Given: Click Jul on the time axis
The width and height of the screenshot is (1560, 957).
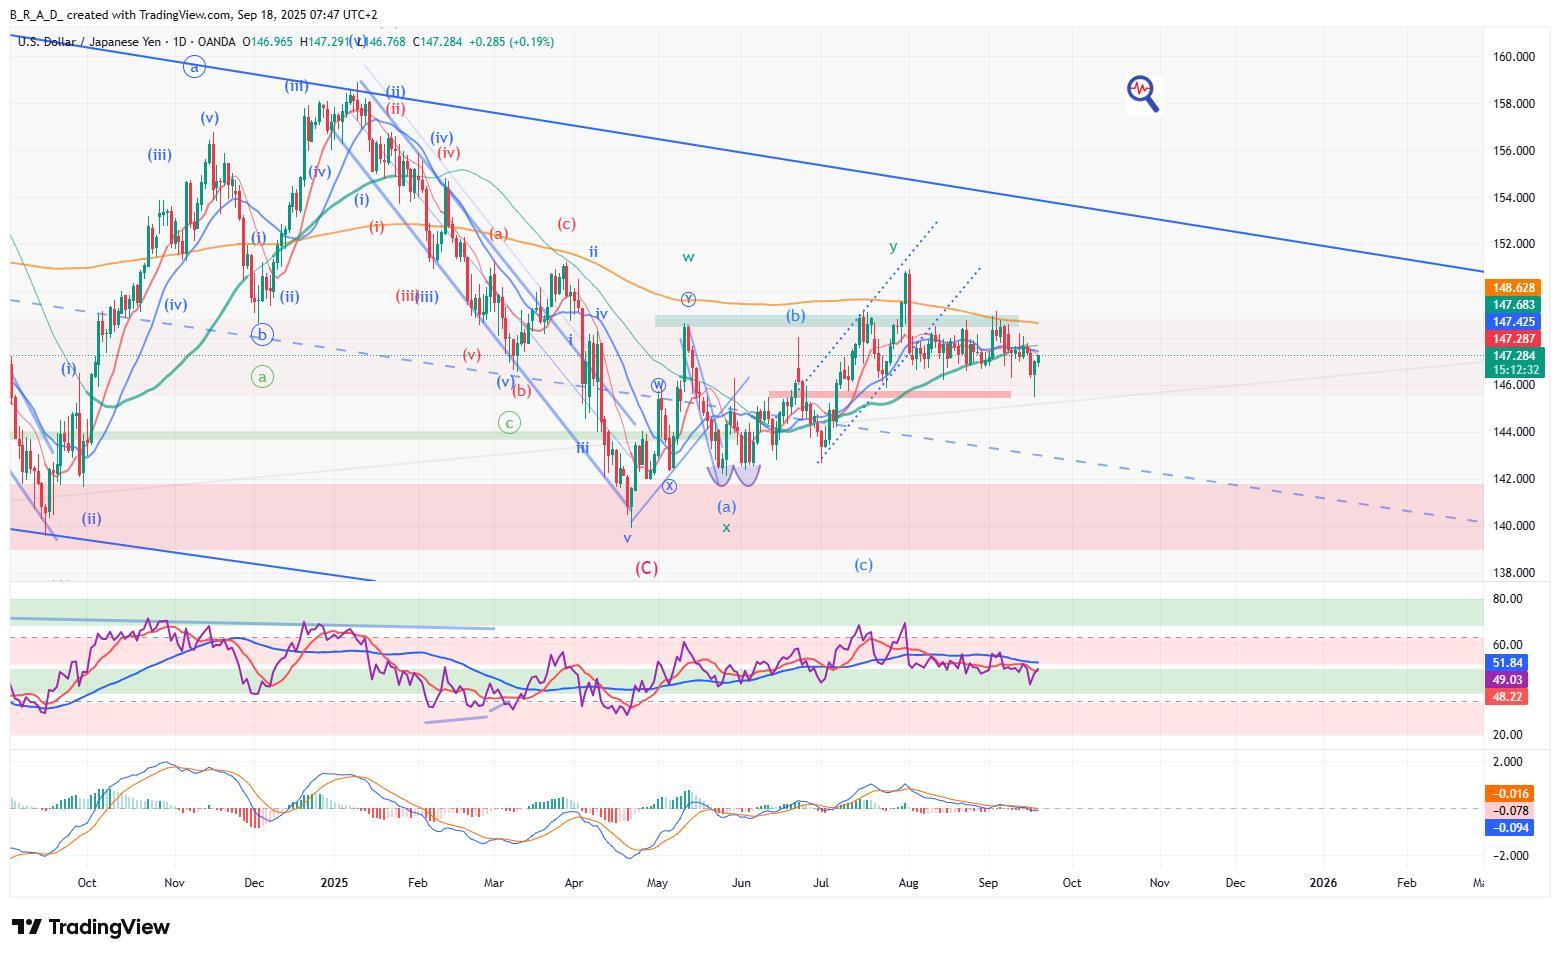Looking at the screenshot, I should (821, 883).
